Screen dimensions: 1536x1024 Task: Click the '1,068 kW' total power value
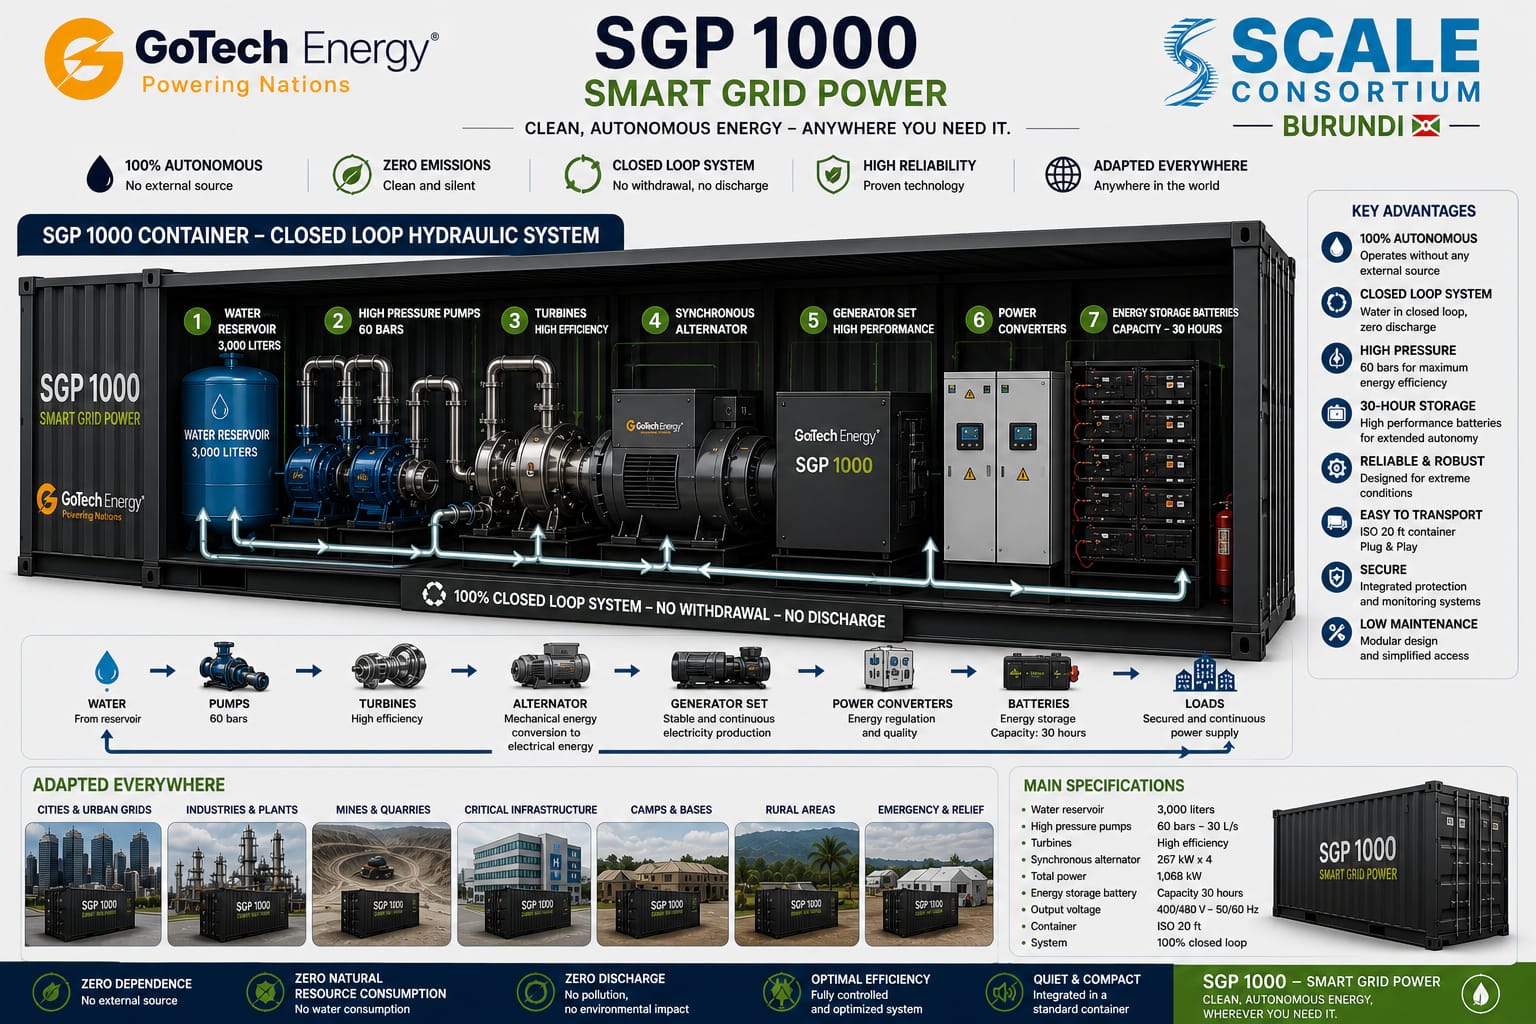click(1179, 876)
